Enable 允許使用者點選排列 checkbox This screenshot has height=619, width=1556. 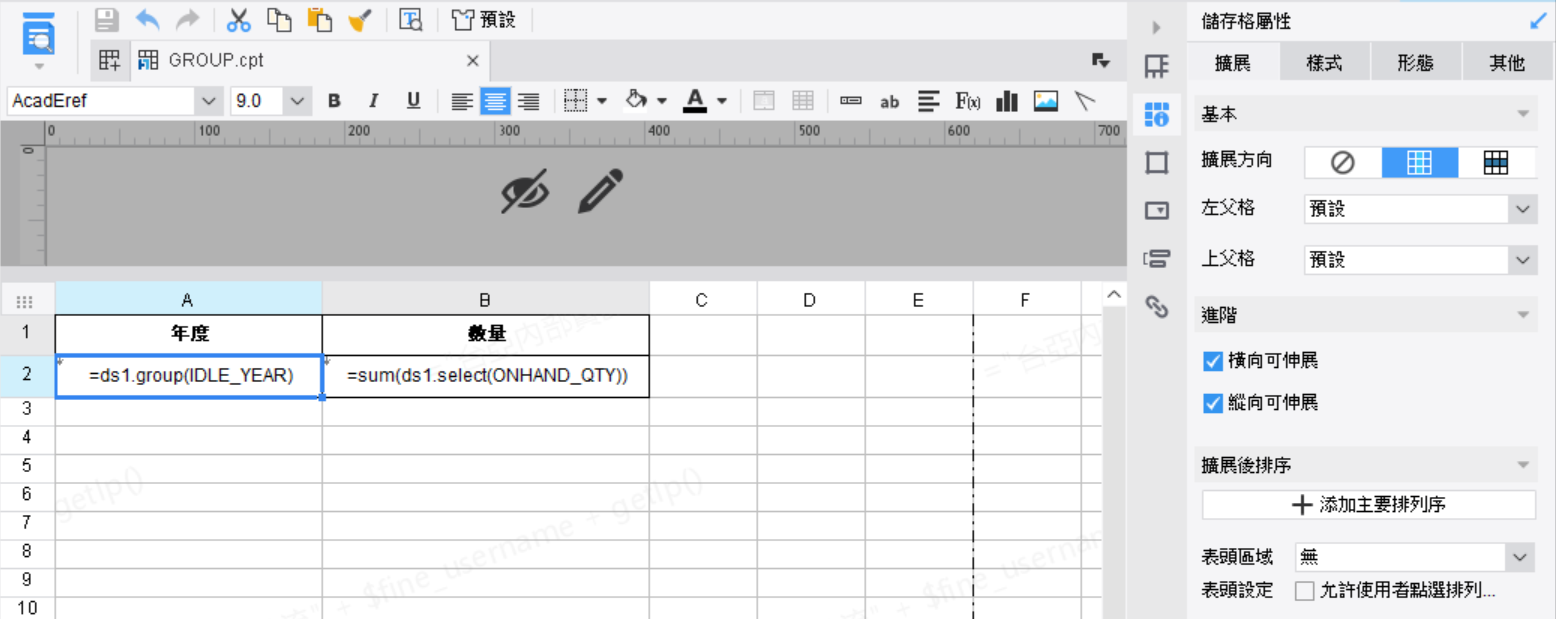tap(1304, 590)
